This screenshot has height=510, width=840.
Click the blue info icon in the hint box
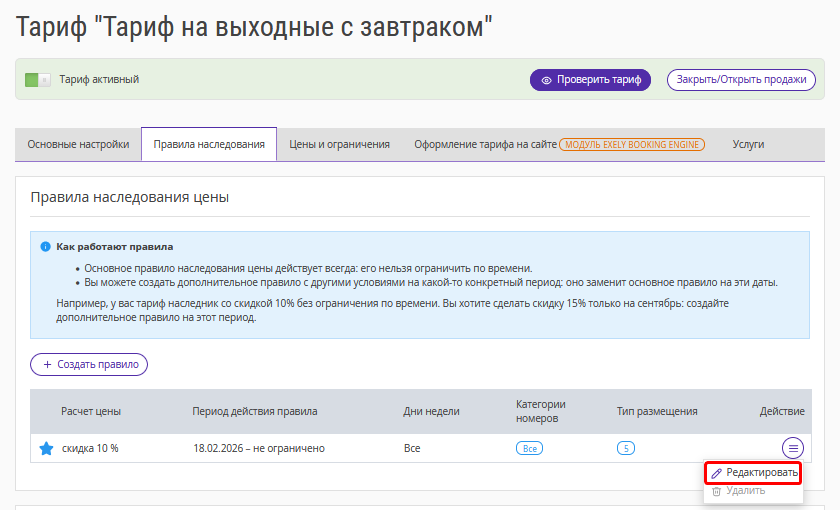tap(45, 246)
